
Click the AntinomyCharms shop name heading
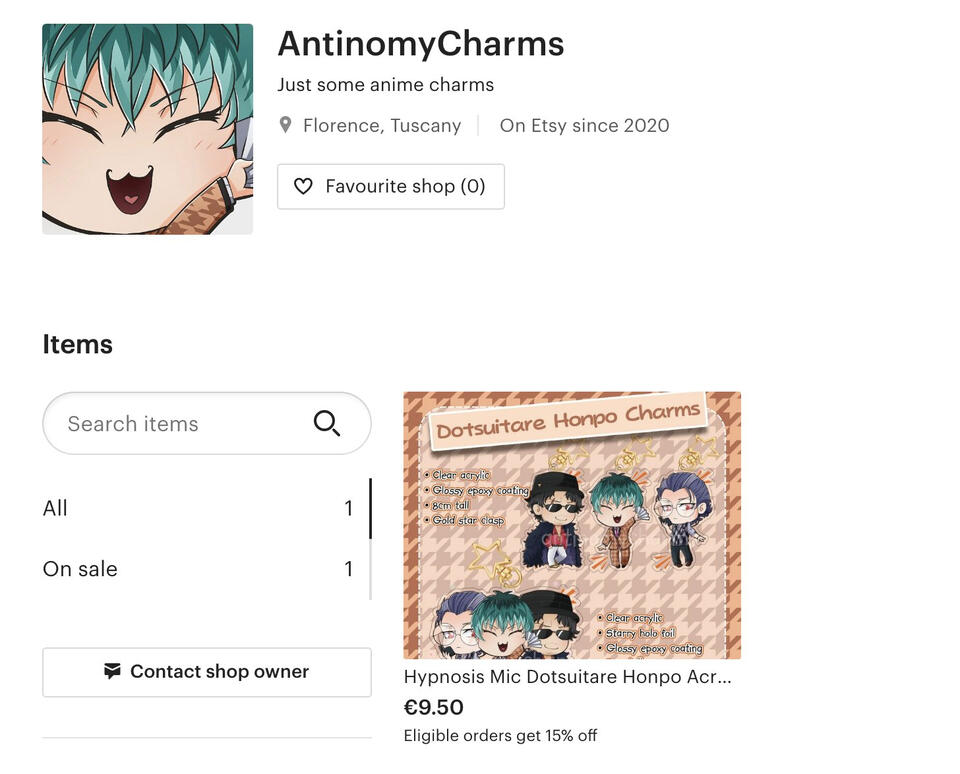point(421,44)
